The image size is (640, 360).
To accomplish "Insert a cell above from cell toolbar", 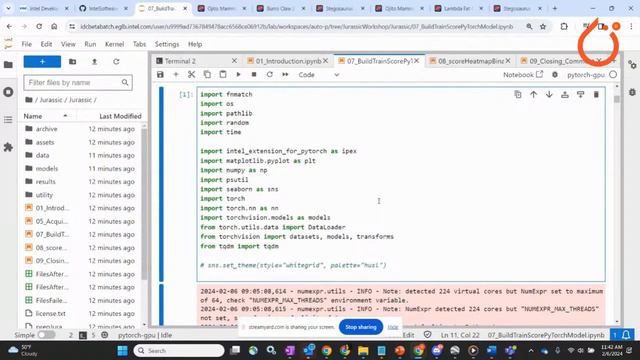I will click(x=565, y=94).
